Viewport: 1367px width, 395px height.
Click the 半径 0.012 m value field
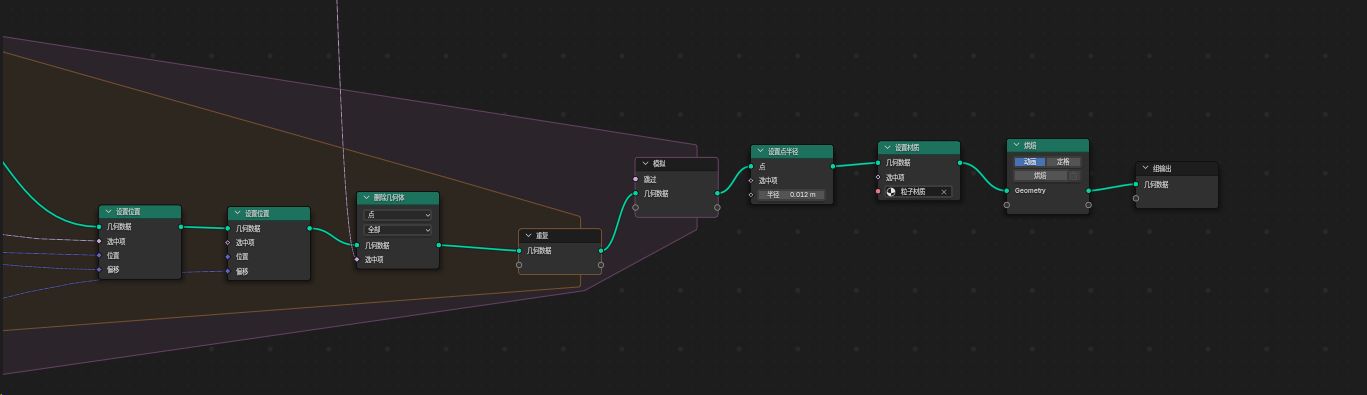tap(791, 195)
